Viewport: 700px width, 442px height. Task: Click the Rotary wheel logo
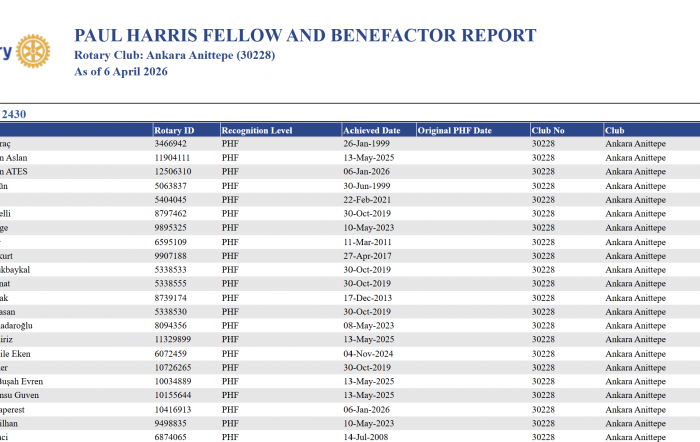point(33,51)
